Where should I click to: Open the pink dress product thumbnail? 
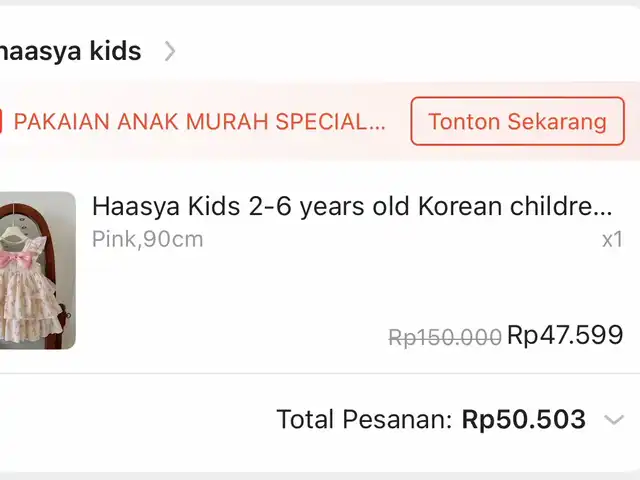tap(38, 270)
